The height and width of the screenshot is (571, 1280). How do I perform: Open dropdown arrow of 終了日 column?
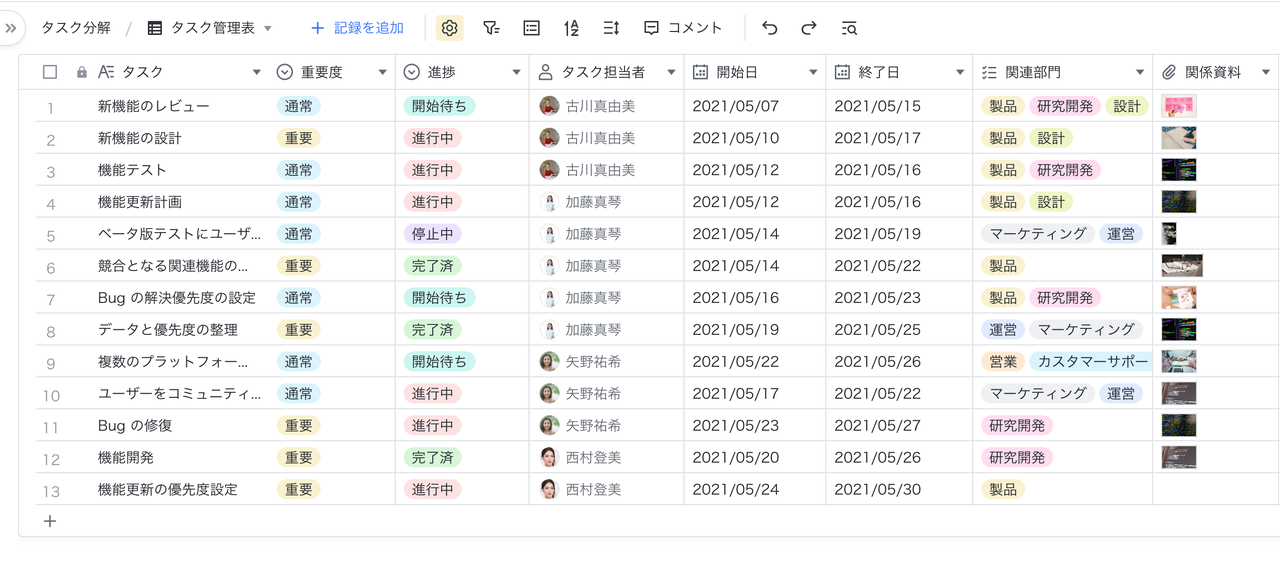click(960, 72)
